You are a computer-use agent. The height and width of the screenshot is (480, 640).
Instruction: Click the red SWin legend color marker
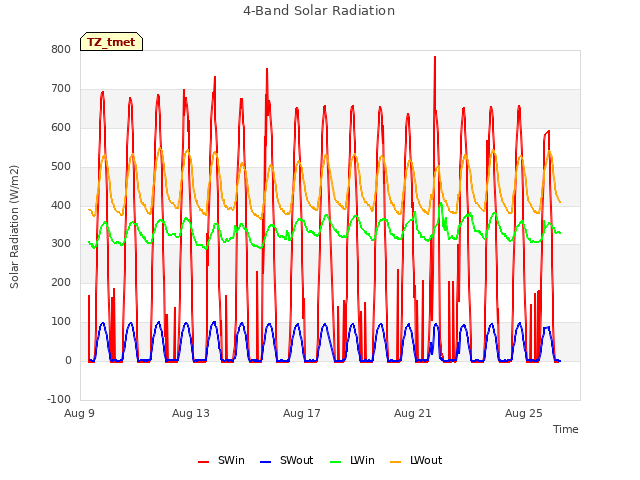pyautogui.click(x=203, y=462)
